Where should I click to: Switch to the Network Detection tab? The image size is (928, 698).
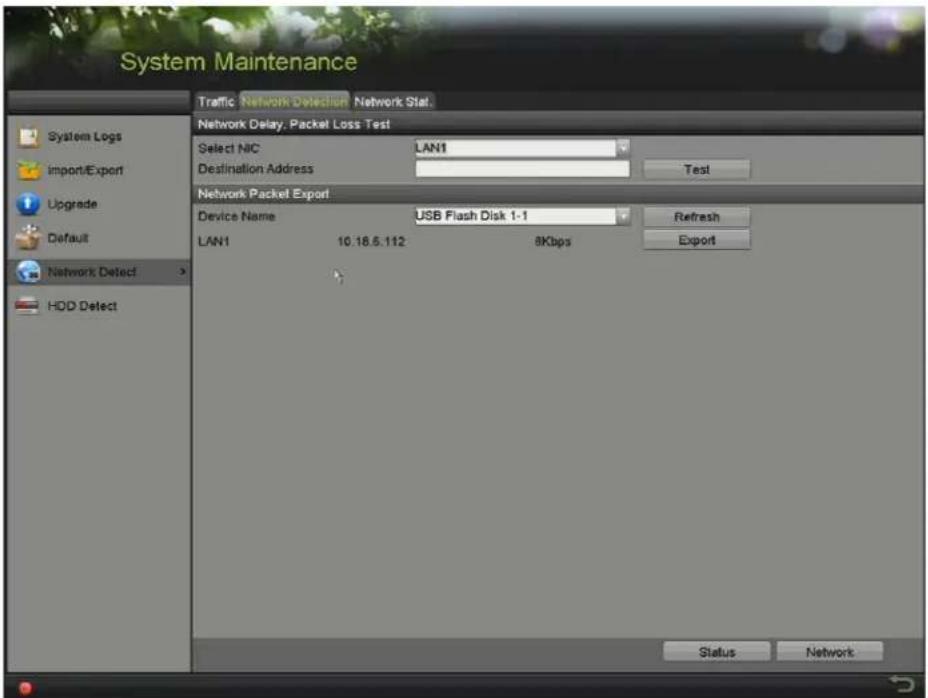pos(294,102)
